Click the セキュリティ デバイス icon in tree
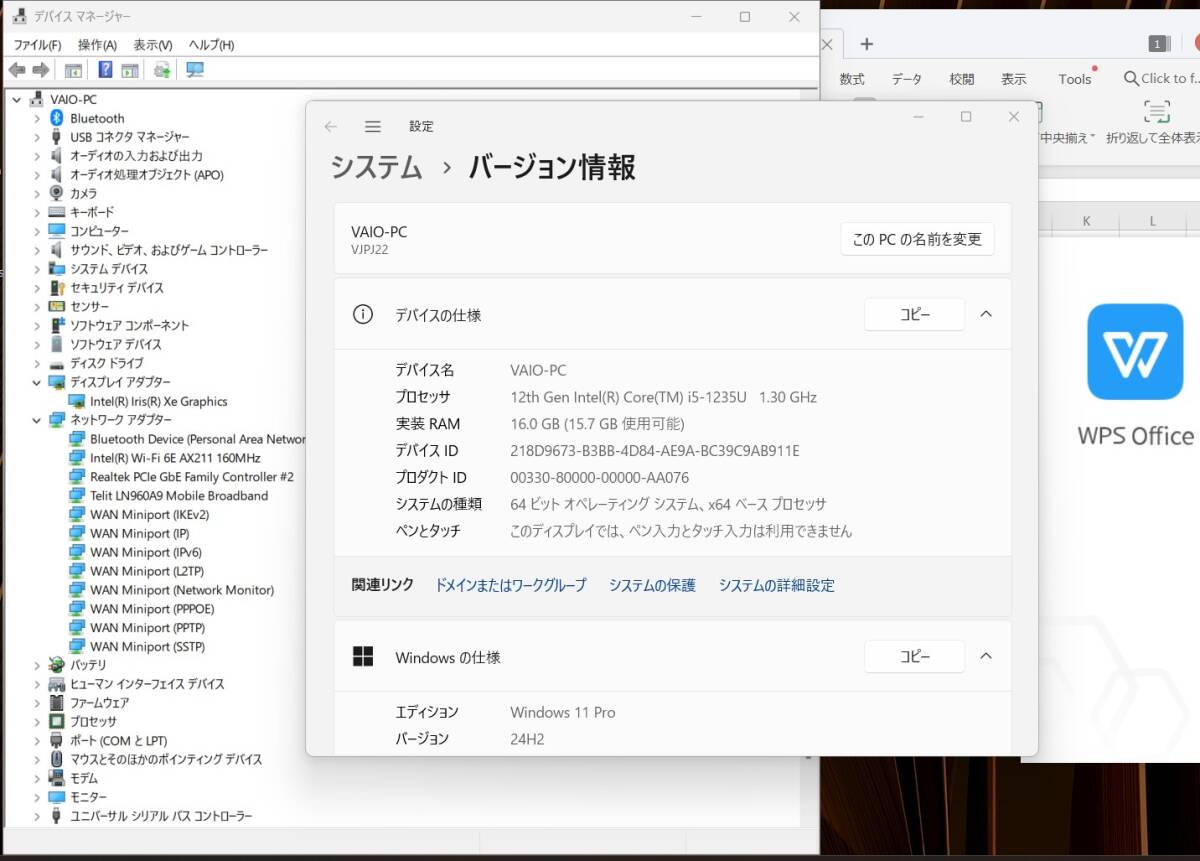 tap(57, 288)
